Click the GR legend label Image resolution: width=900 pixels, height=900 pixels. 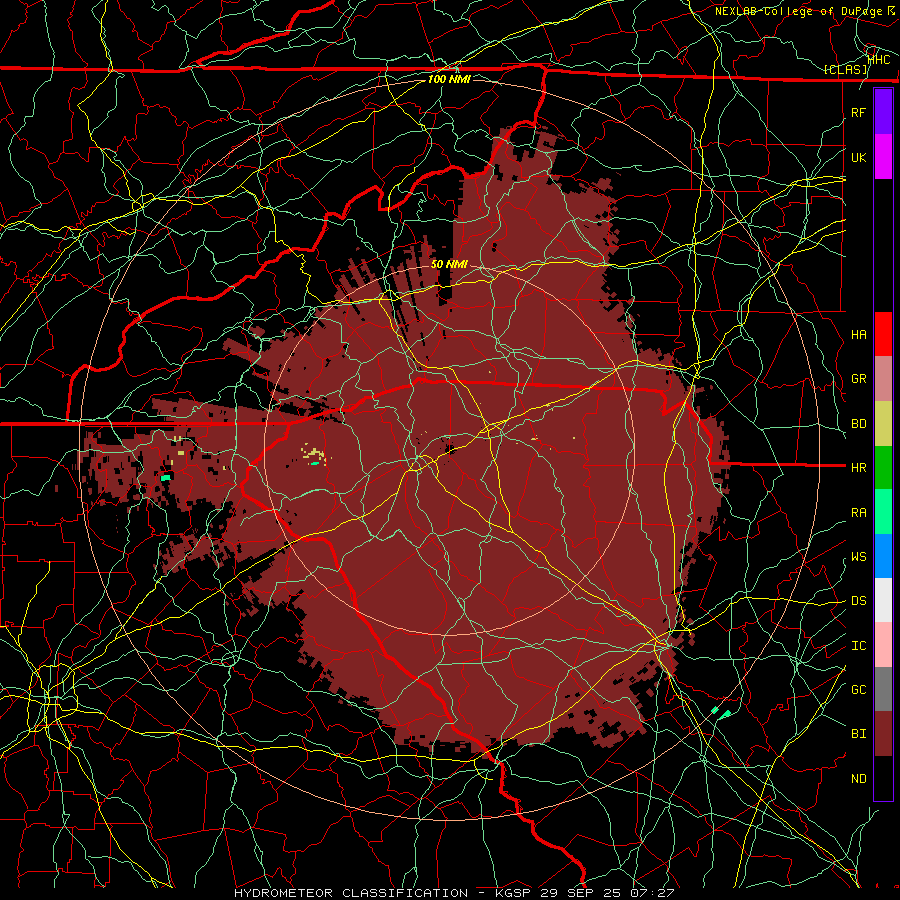coord(858,379)
